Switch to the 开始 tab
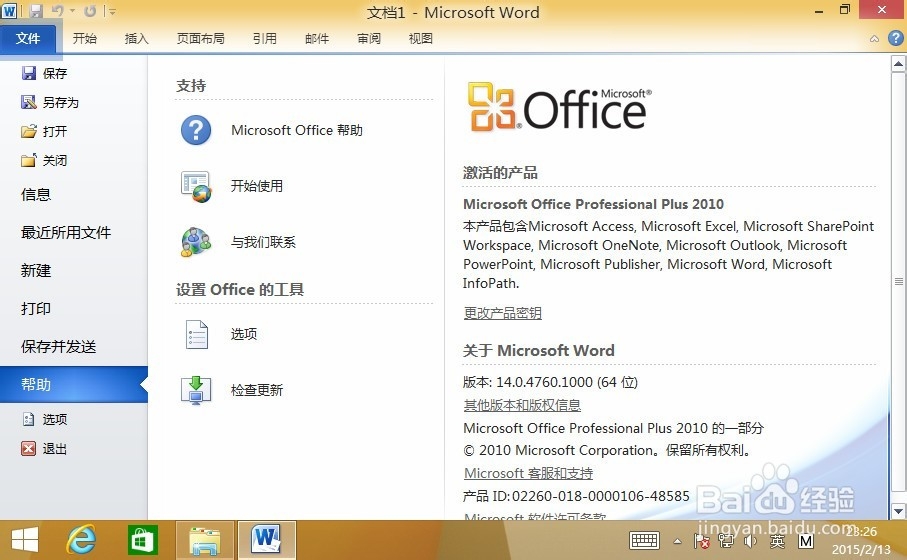 84,39
